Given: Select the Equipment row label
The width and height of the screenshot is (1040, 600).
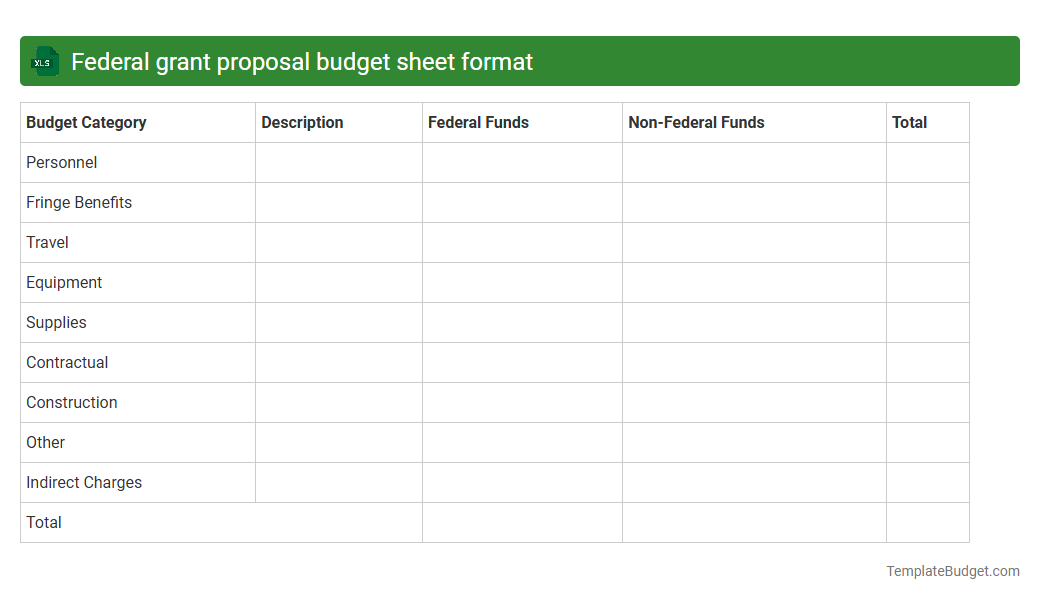Looking at the screenshot, I should pos(64,282).
